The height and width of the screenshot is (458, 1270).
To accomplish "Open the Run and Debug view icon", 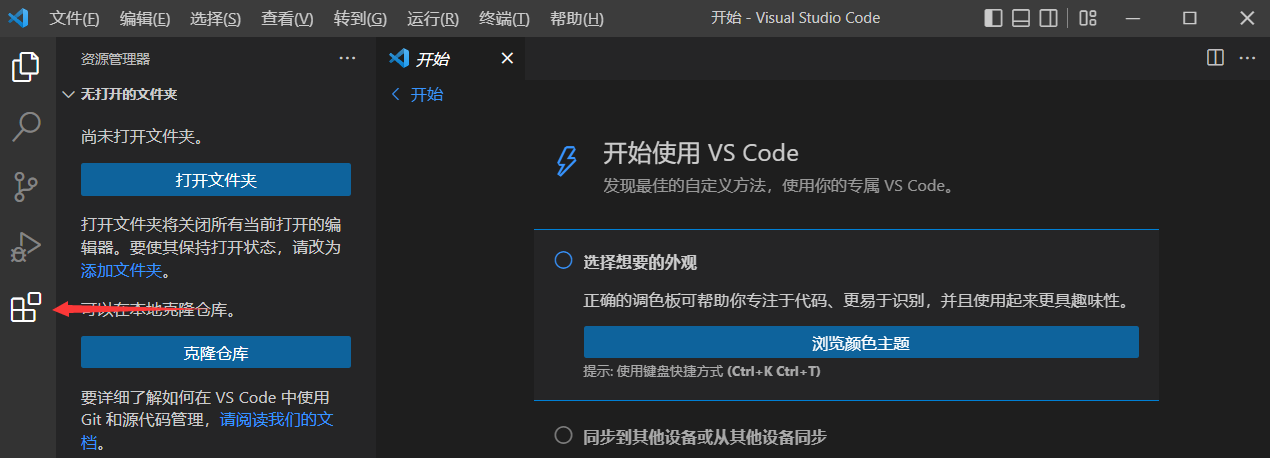I will [26, 246].
